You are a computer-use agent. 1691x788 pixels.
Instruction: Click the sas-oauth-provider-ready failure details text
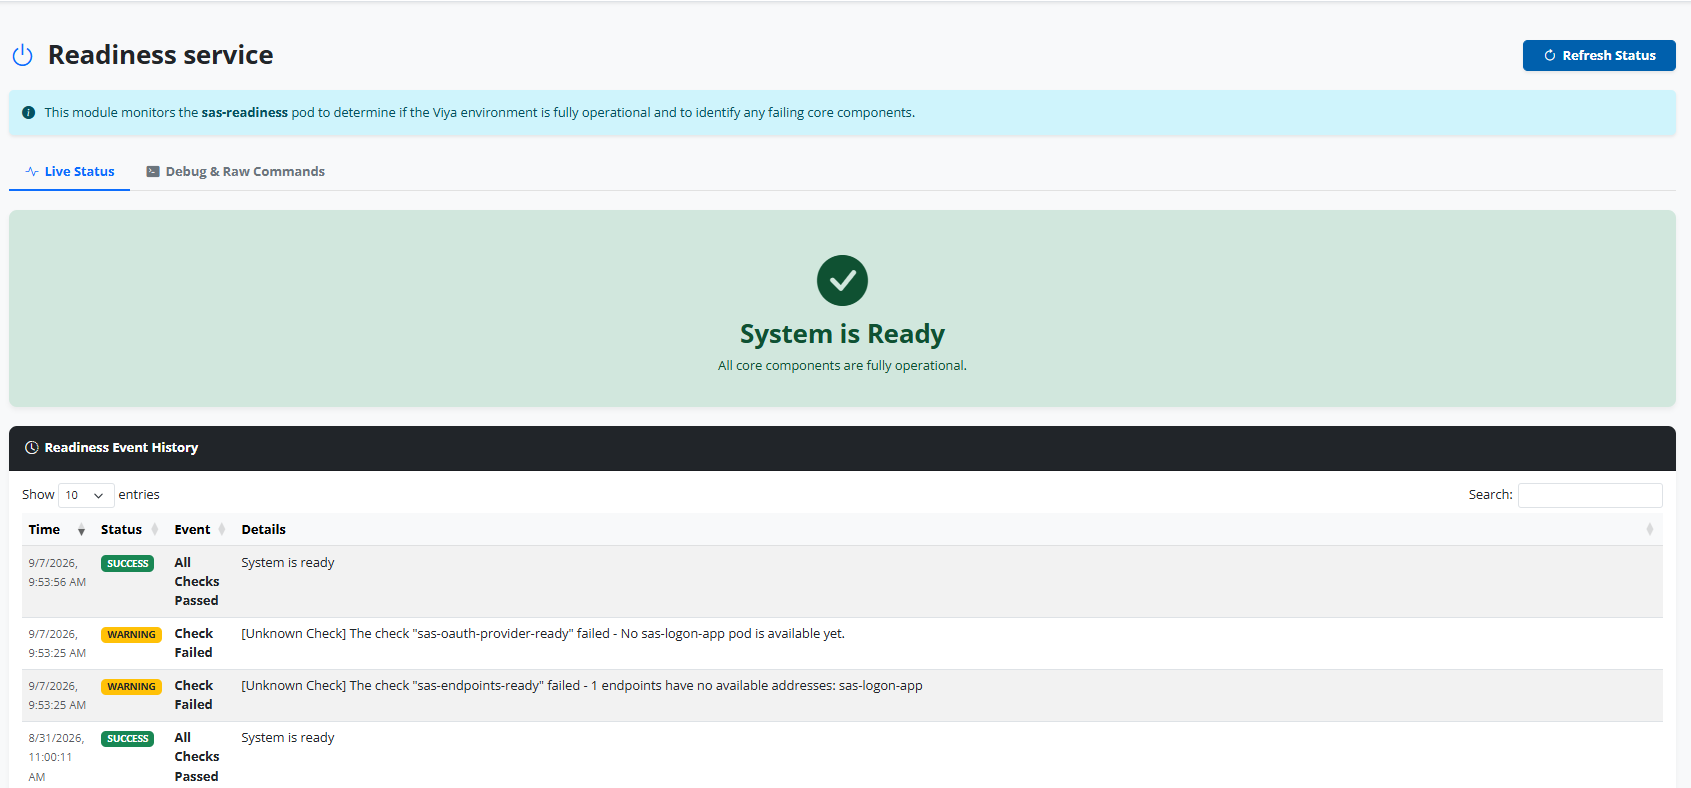tap(543, 634)
